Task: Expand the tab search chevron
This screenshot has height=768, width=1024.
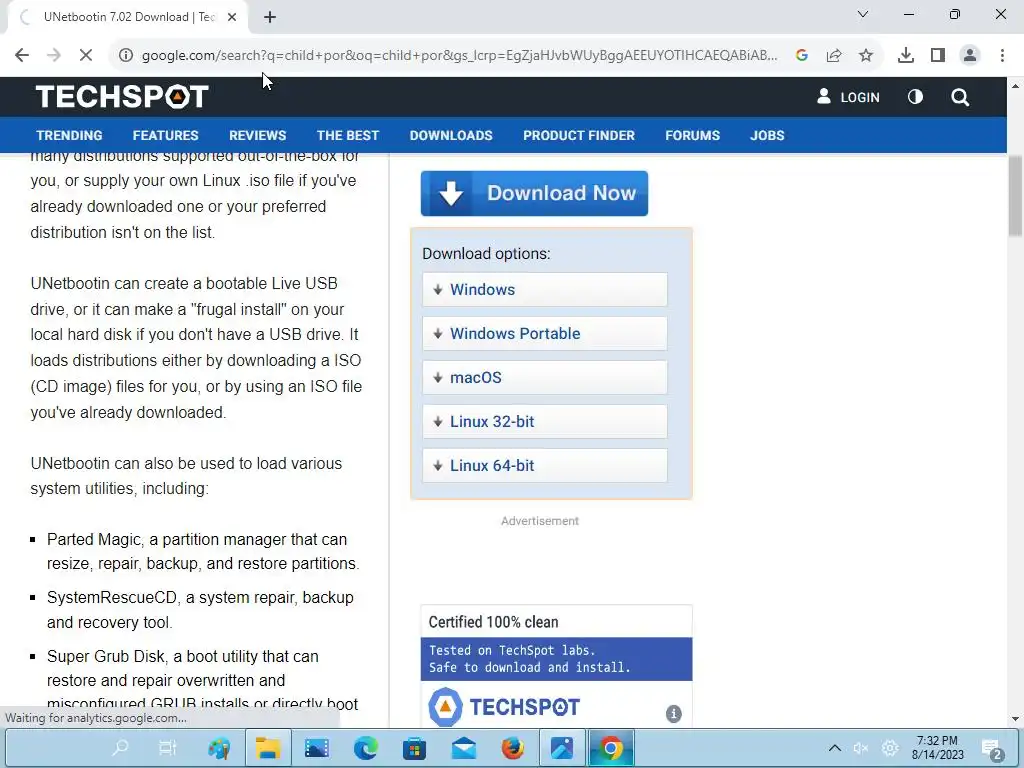Action: (x=863, y=14)
